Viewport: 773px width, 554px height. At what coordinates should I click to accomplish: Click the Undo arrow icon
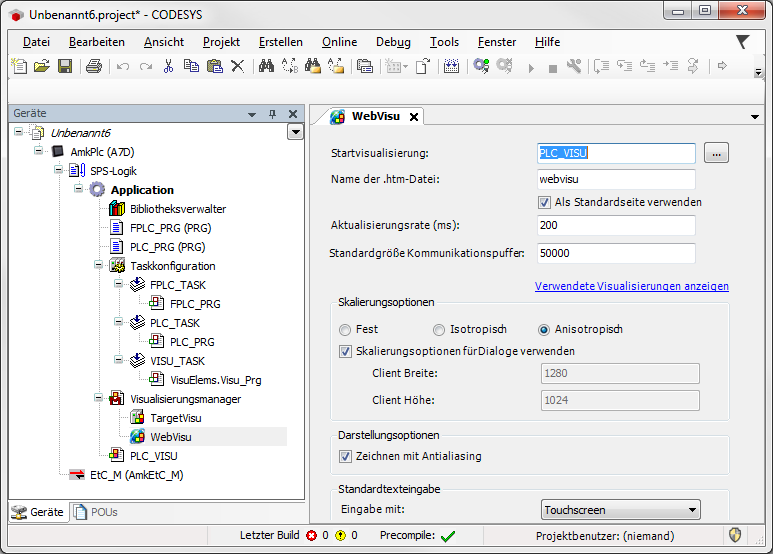(x=123, y=66)
